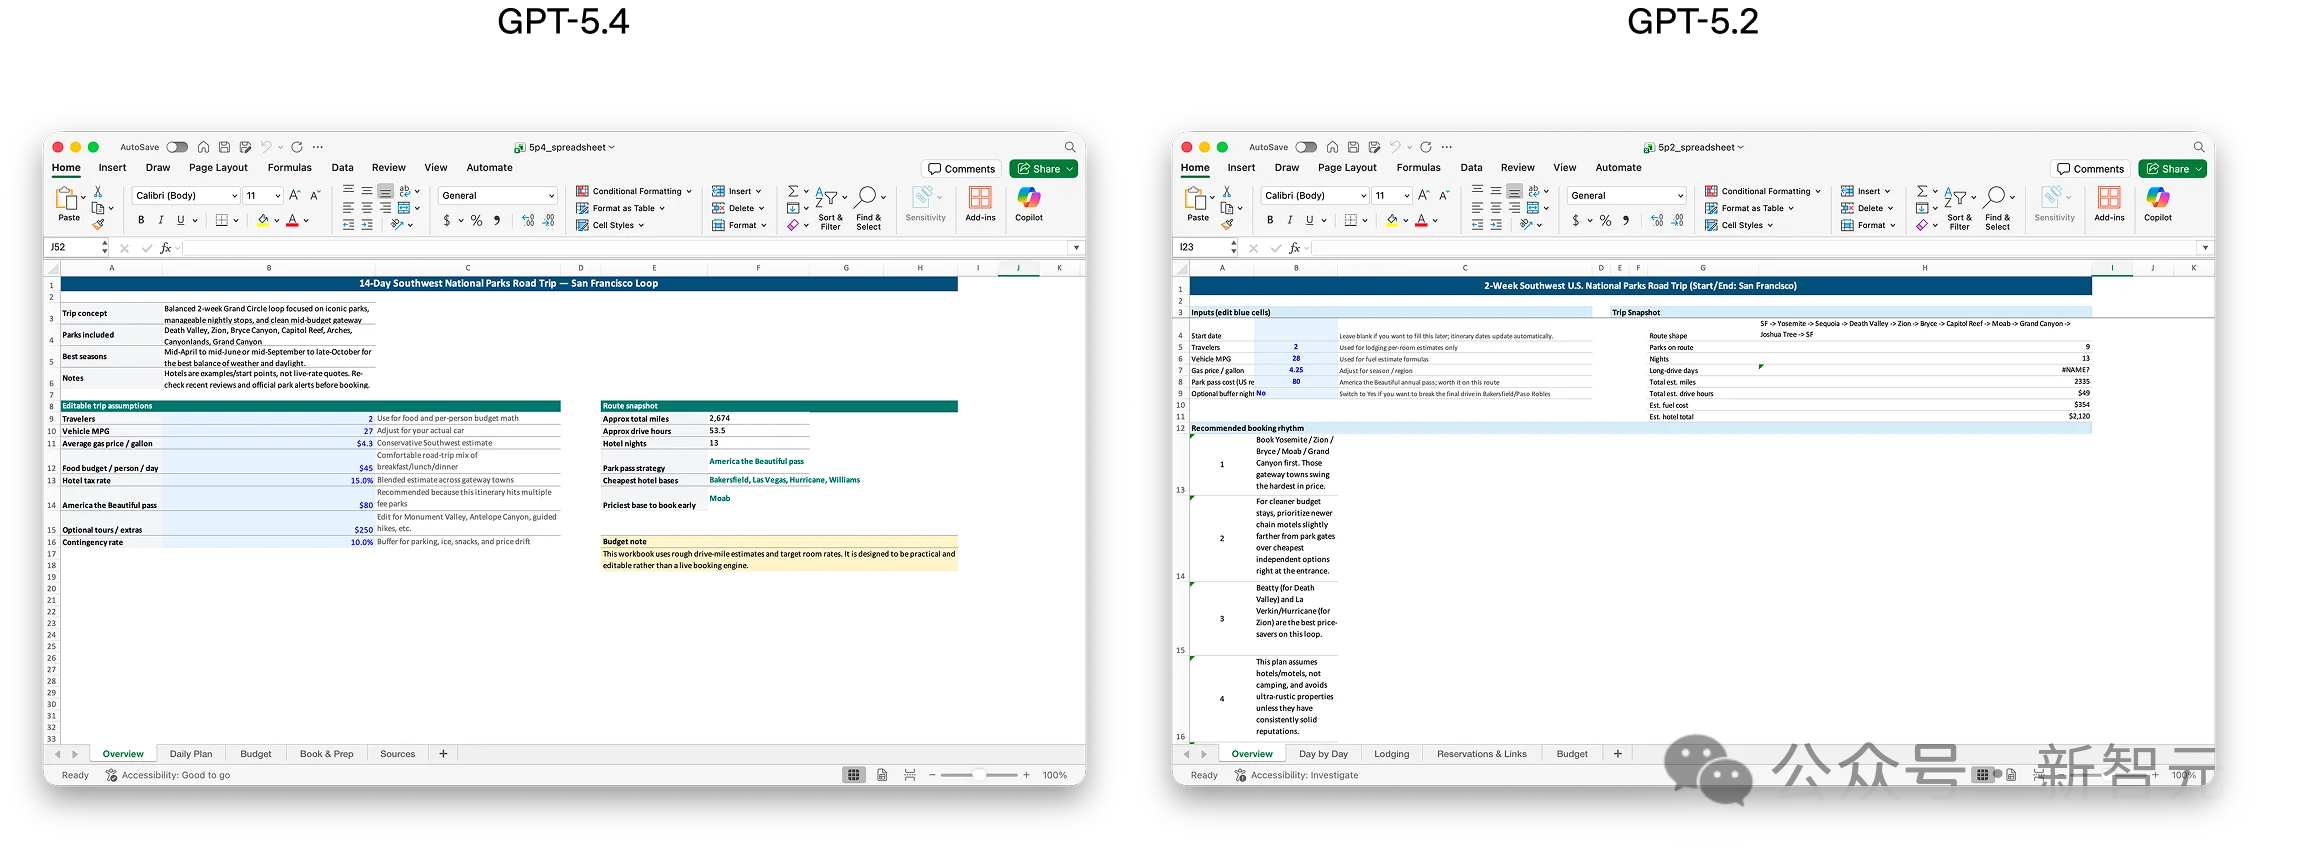Apply percent style in the left Excel window
The height and width of the screenshot is (865, 2299).
point(477,221)
